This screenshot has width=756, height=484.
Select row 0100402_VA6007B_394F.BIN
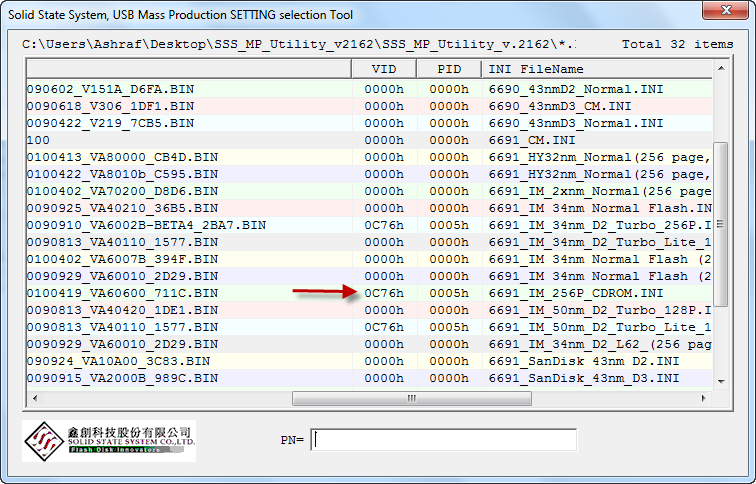[369, 259]
